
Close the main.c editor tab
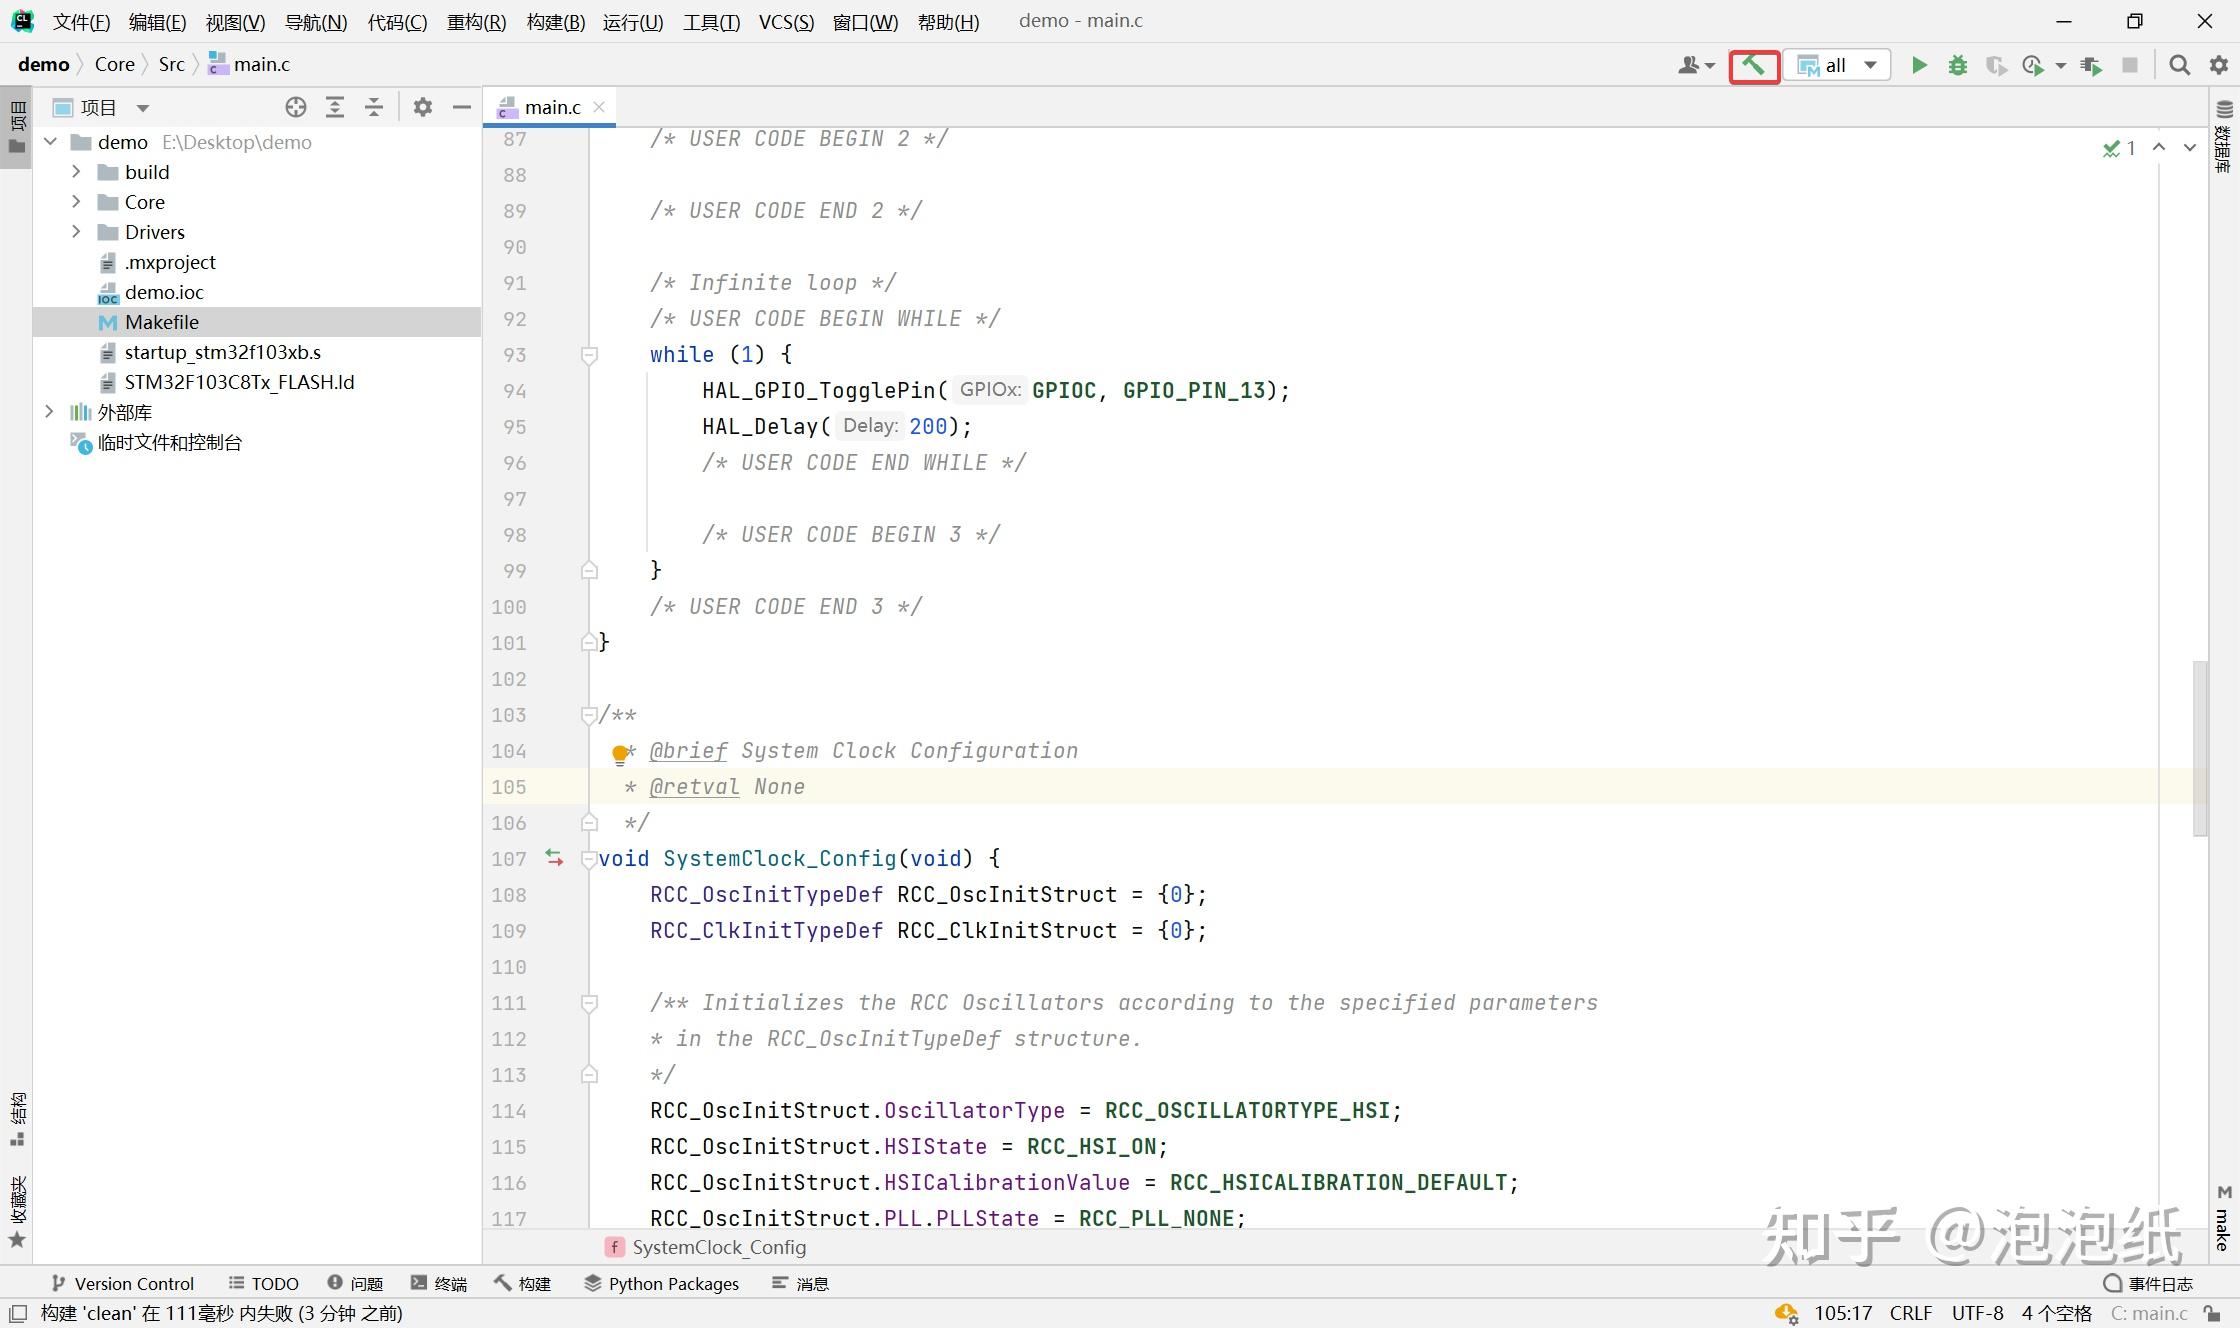click(x=599, y=107)
